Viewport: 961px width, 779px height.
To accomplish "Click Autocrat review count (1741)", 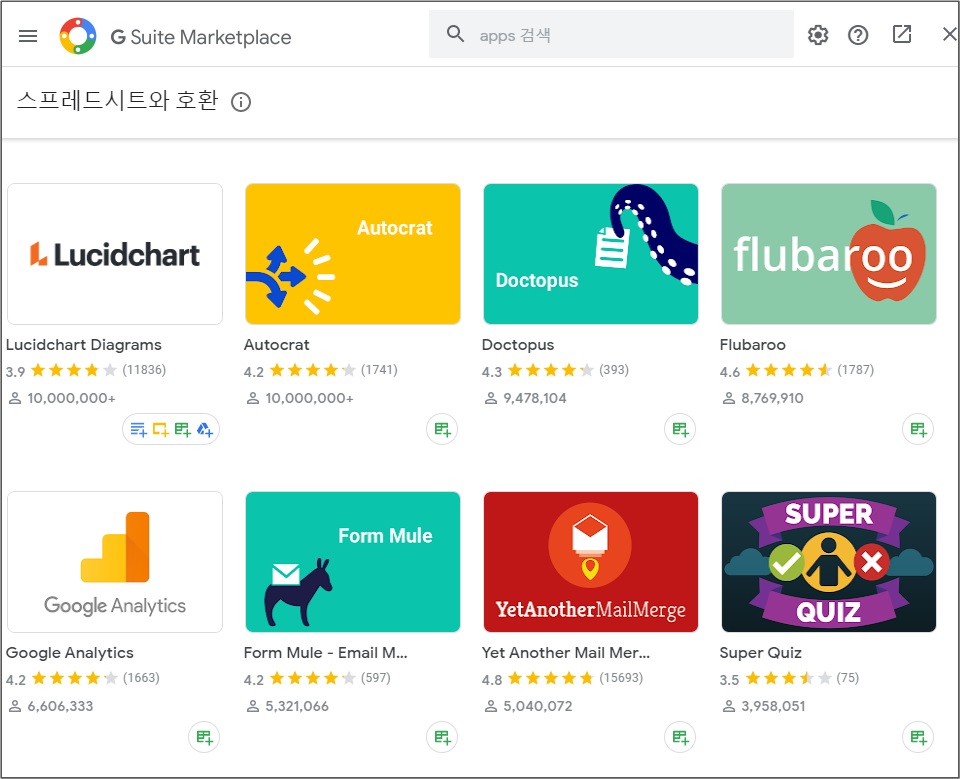I will 379,370.
